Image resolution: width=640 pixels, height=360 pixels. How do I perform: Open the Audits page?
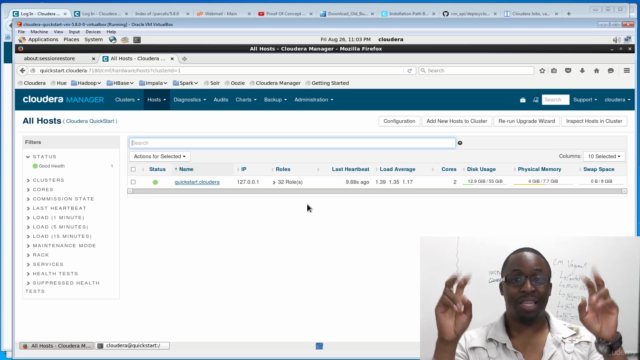pyautogui.click(x=220, y=100)
